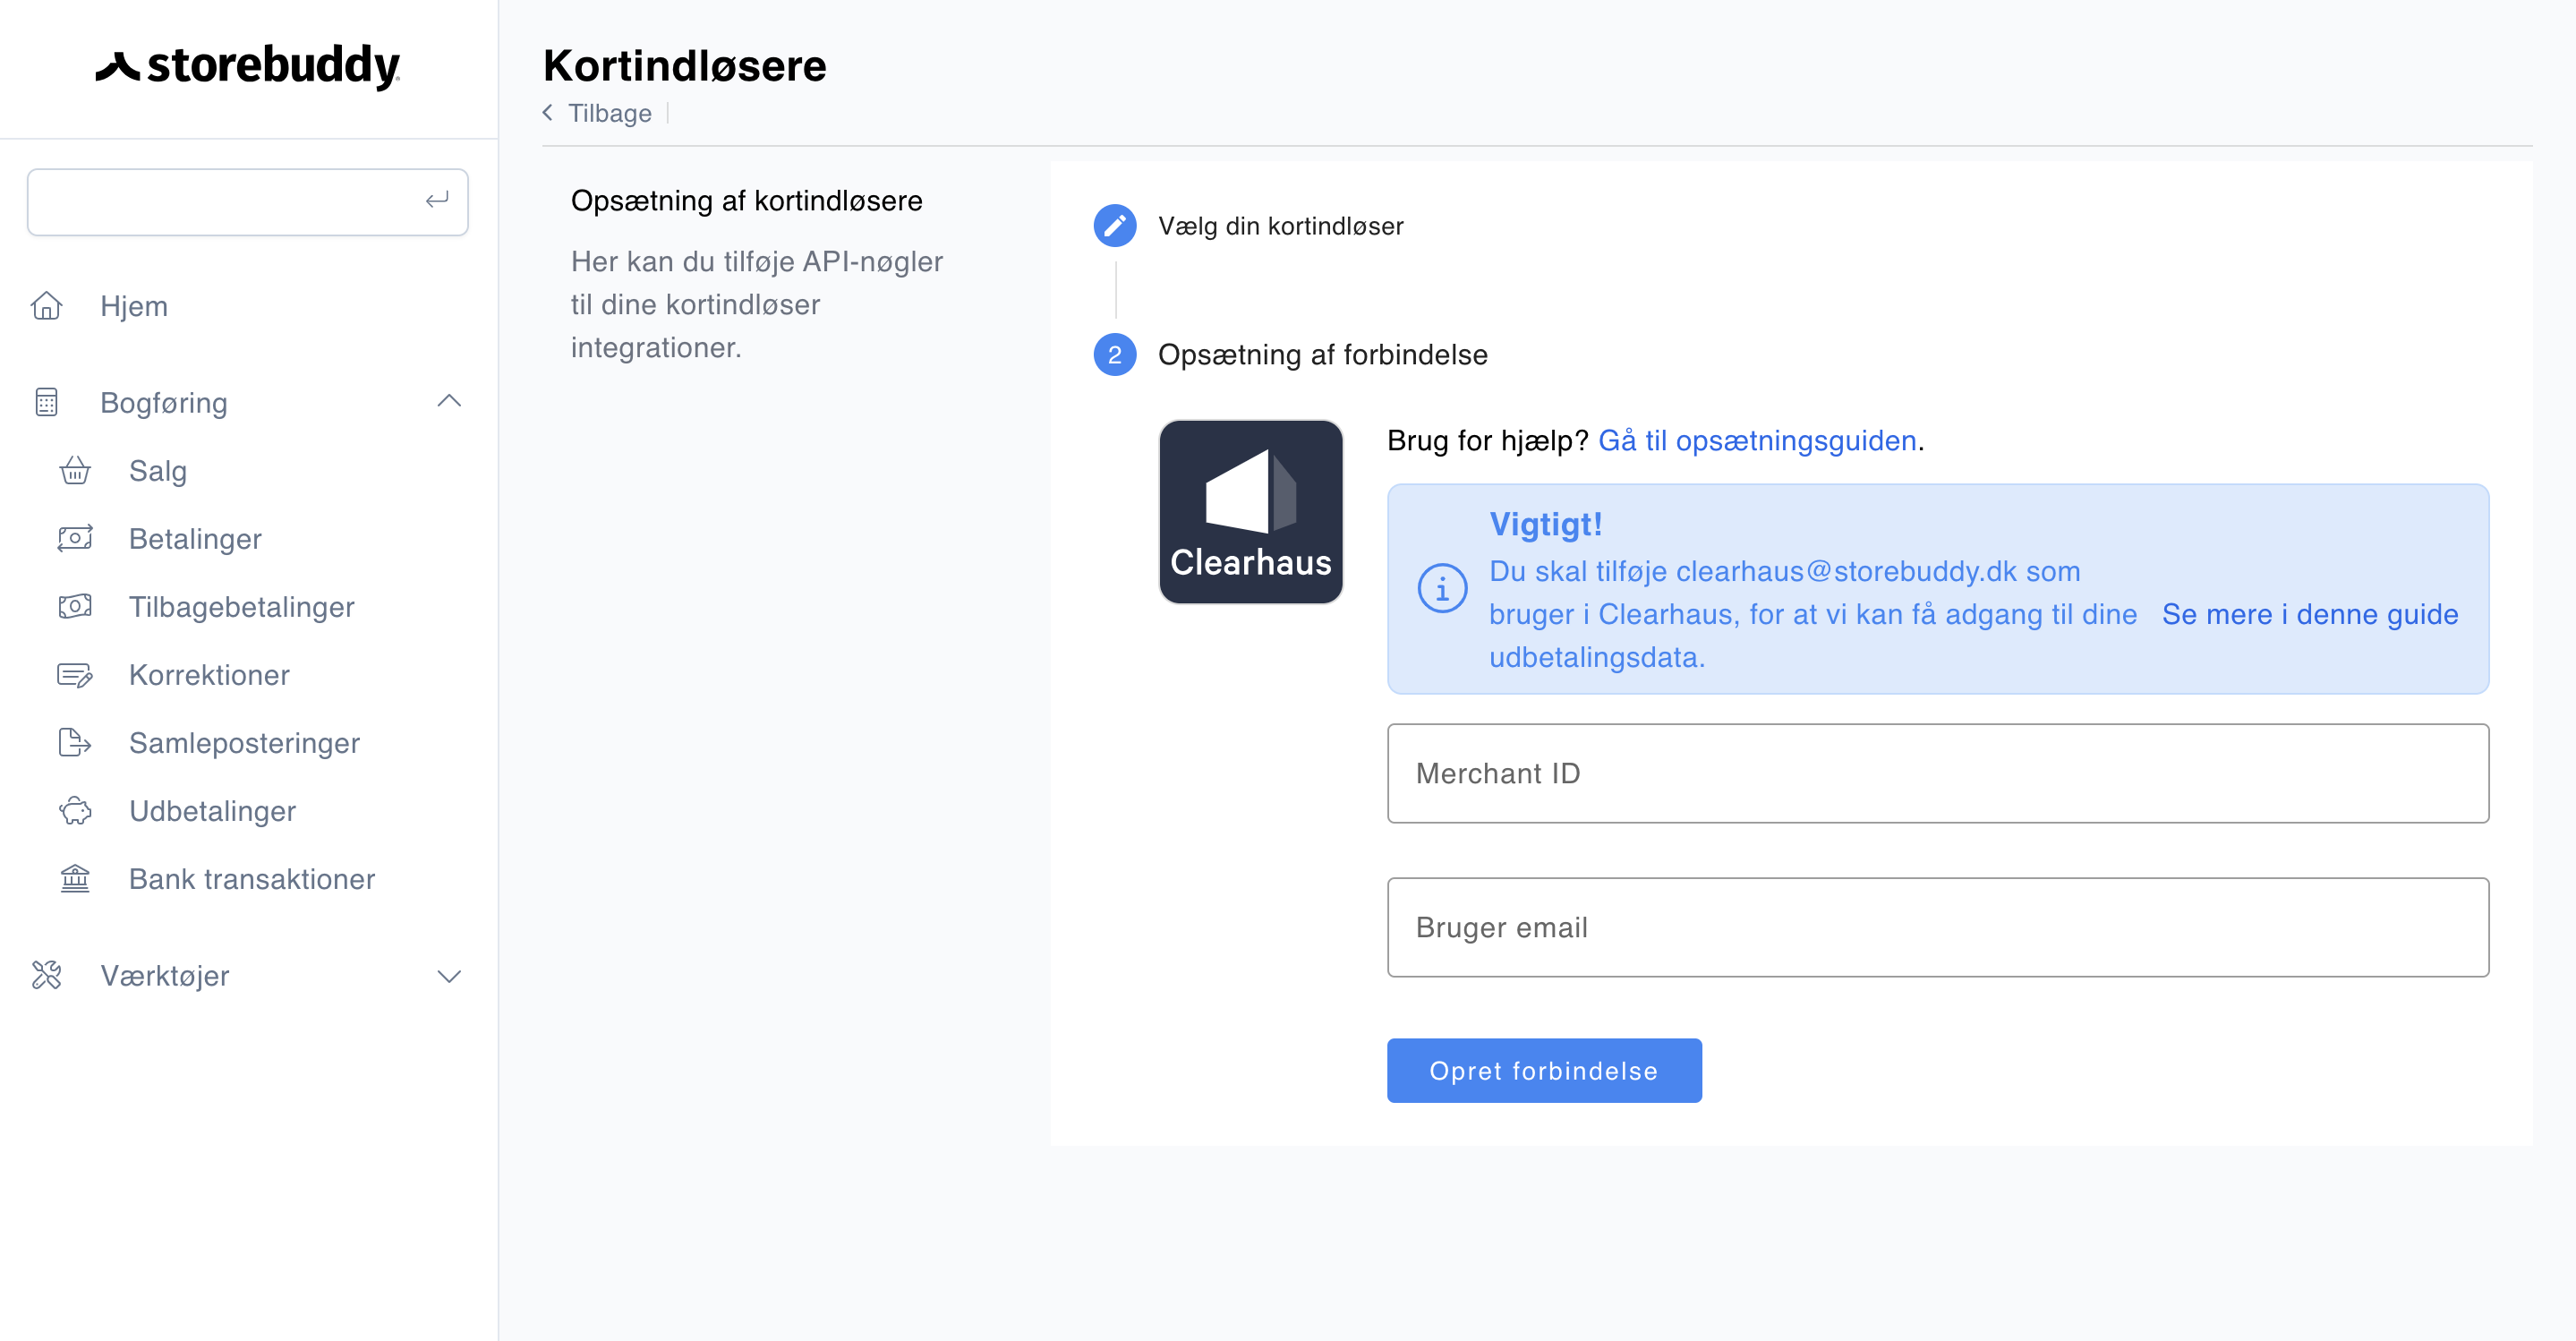The height and width of the screenshot is (1341, 2576).
Task: Click the Bank transaktioner building icon
Action: (75, 878)
